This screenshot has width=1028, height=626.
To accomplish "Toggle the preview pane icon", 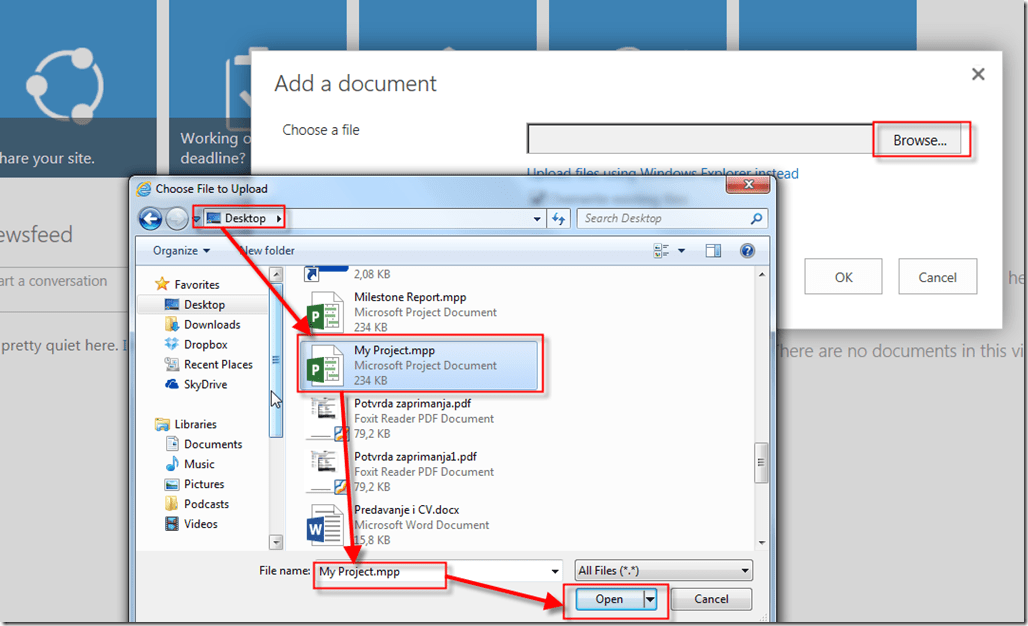I will (x=713, y=251).
